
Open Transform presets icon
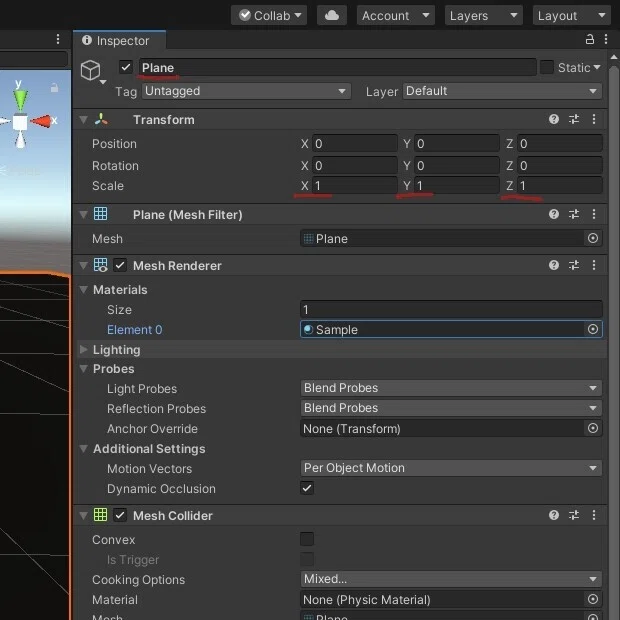point(574,119)
